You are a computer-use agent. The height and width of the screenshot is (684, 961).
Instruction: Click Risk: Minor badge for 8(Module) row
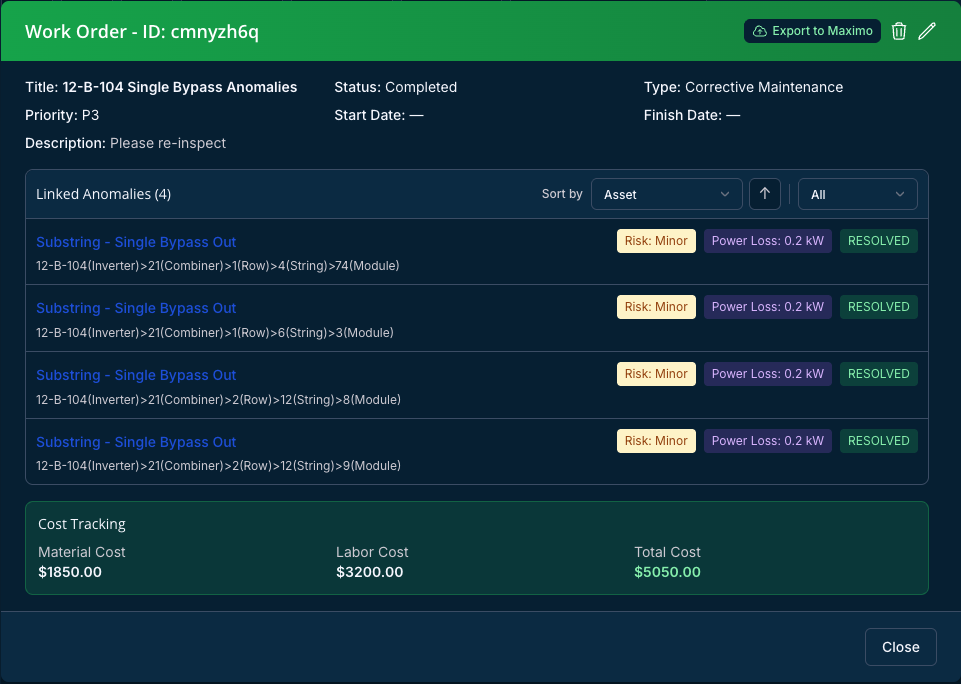(x=656, y=374)
